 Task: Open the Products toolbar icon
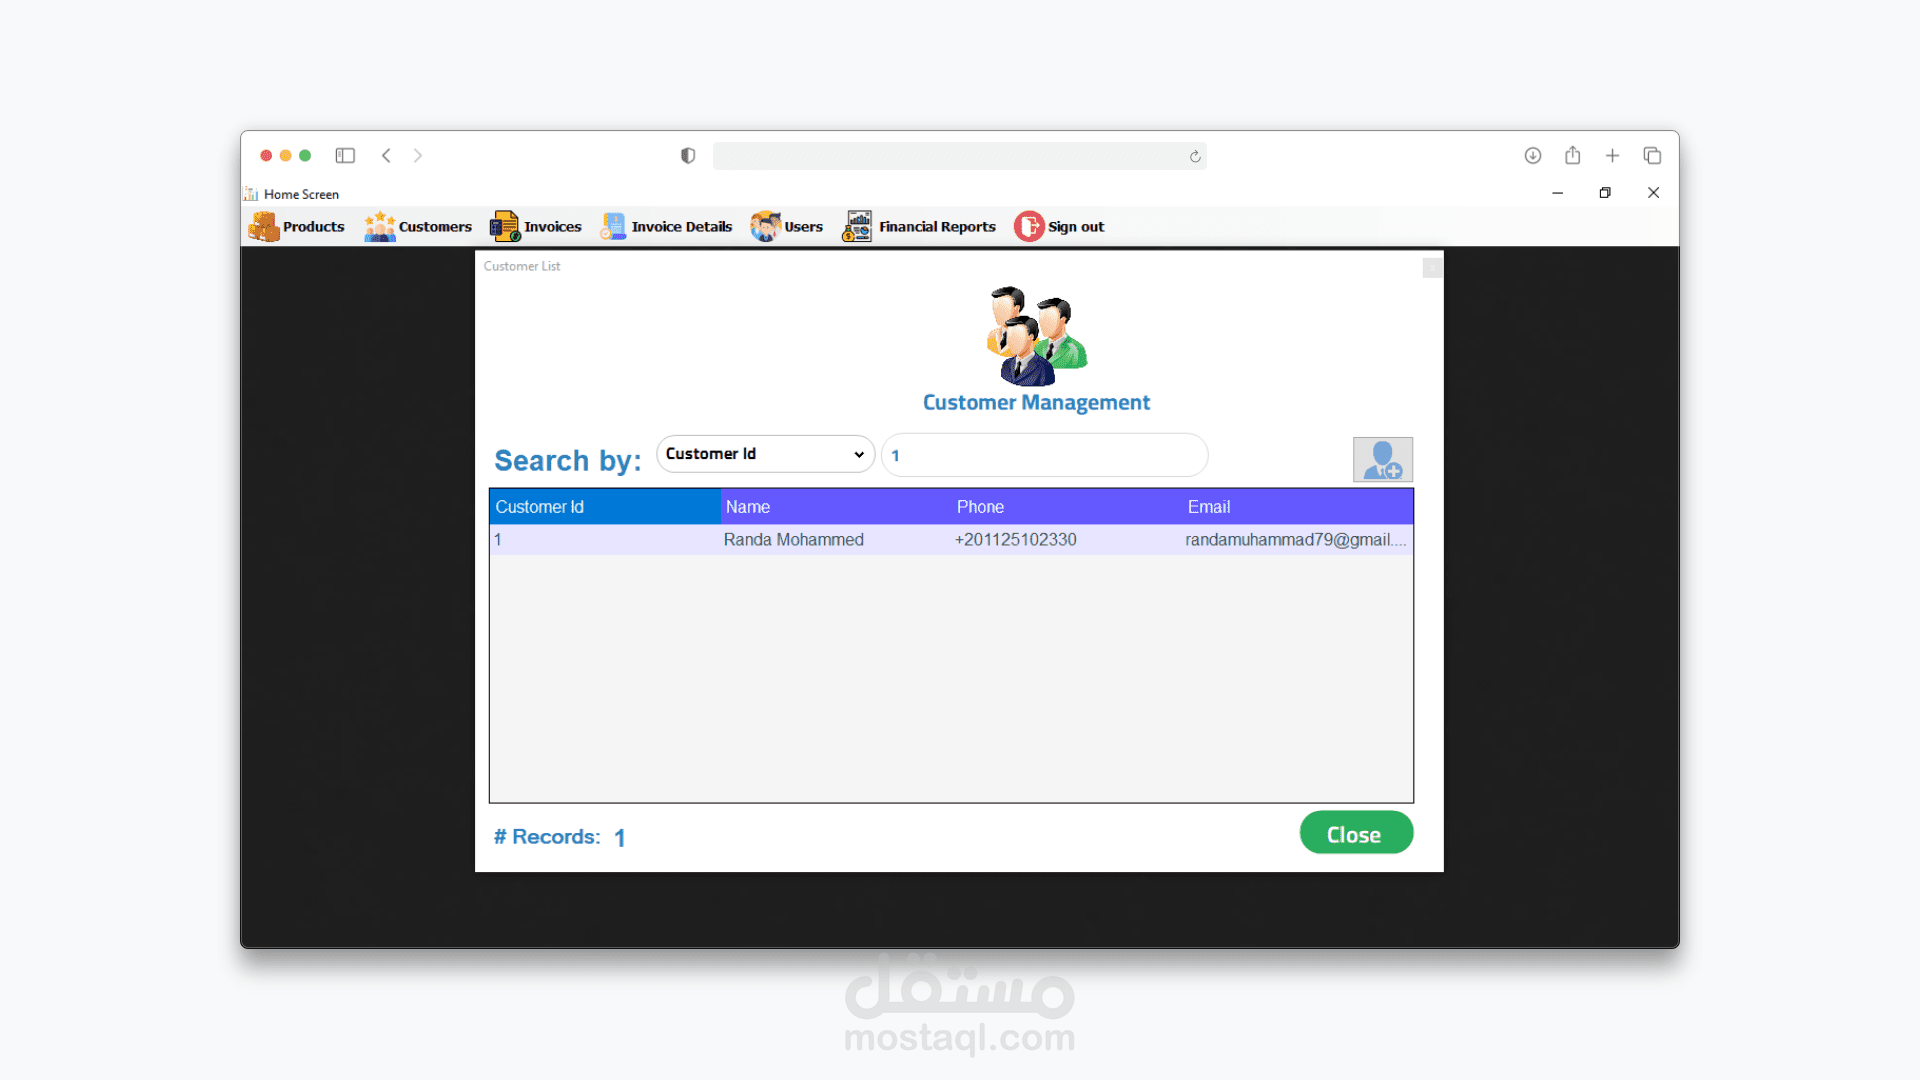point(265,227)
